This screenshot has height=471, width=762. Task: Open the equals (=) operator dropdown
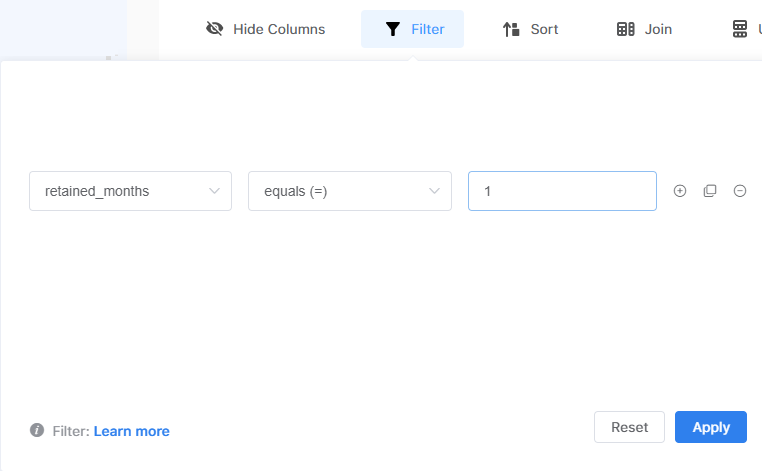(x=338, y=191)
